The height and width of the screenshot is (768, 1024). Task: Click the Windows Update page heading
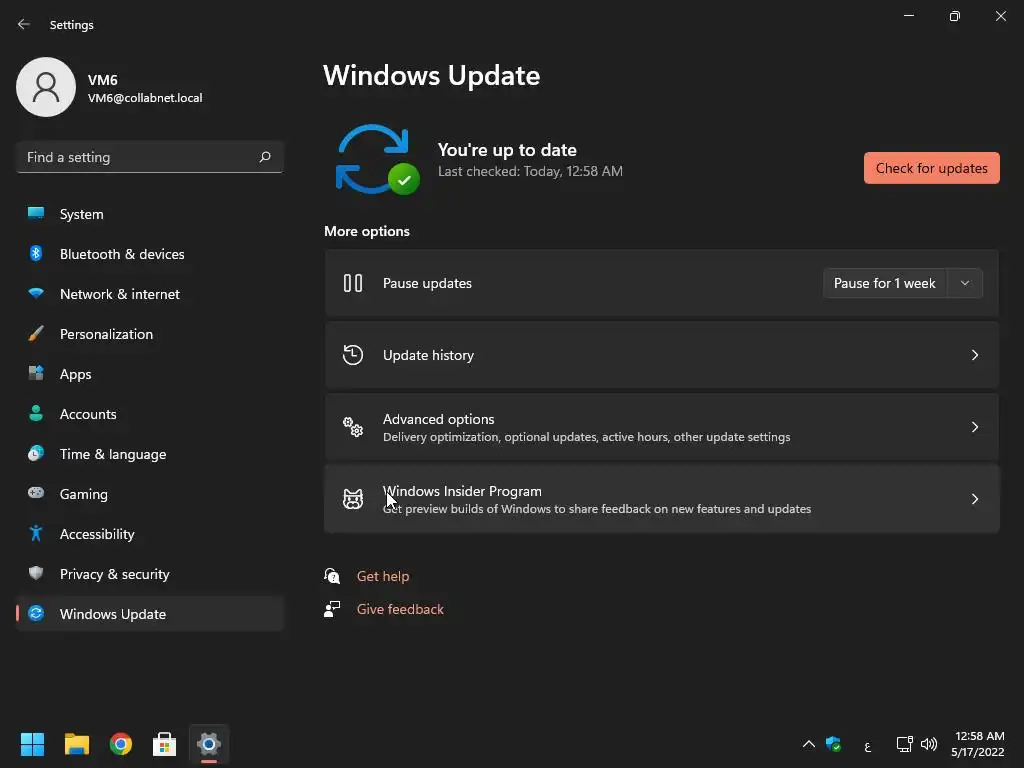pyautogui.click(x=432, y=76)
